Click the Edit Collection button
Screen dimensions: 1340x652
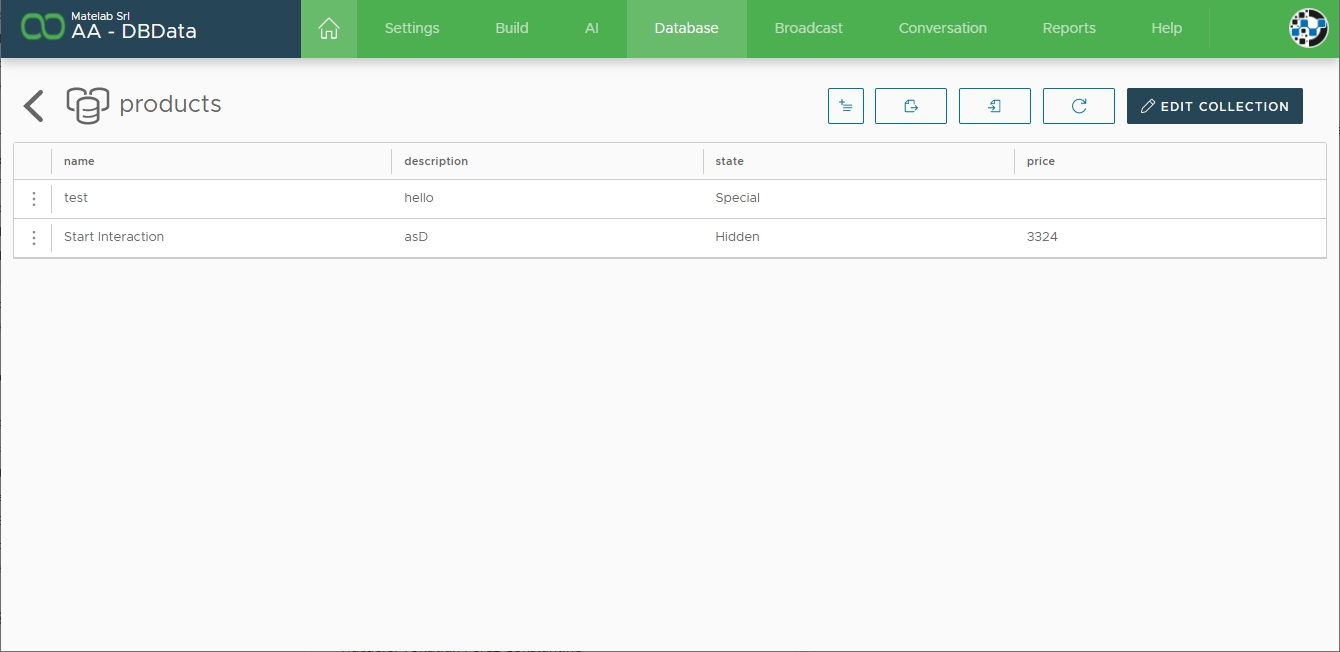pos(1214,106)
